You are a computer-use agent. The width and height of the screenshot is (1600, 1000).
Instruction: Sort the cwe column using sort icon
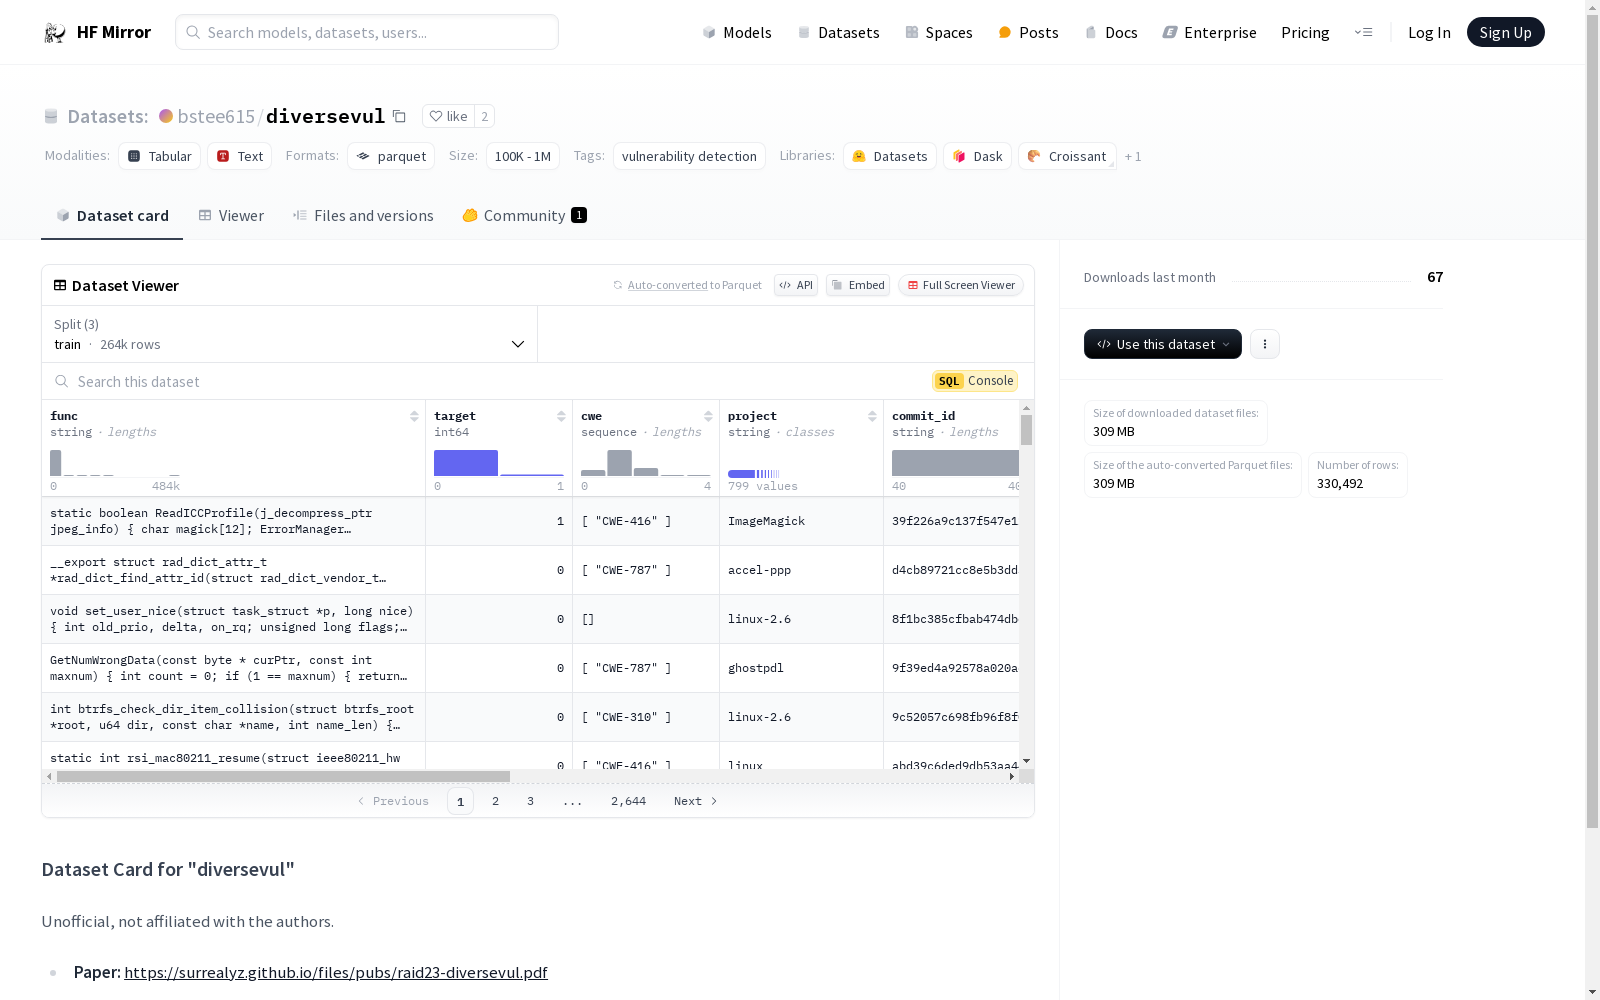(708, 416)
